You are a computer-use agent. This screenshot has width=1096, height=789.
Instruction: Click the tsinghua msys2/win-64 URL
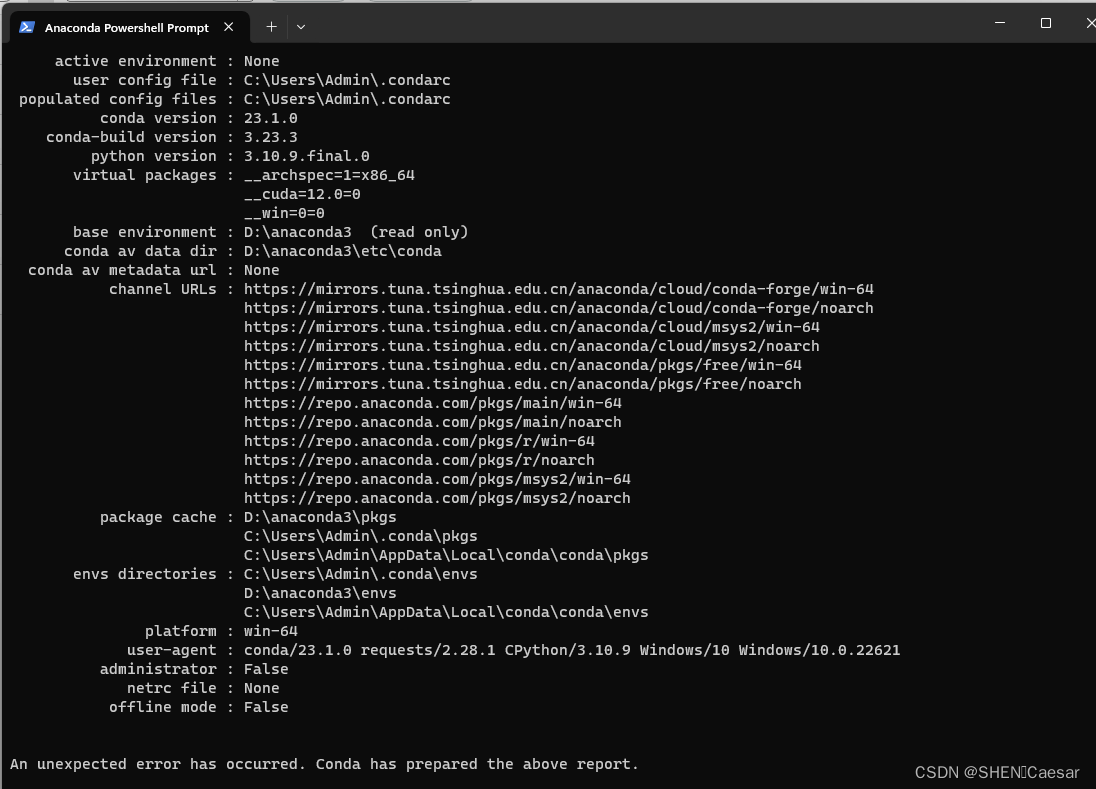(x=531, y=327)
